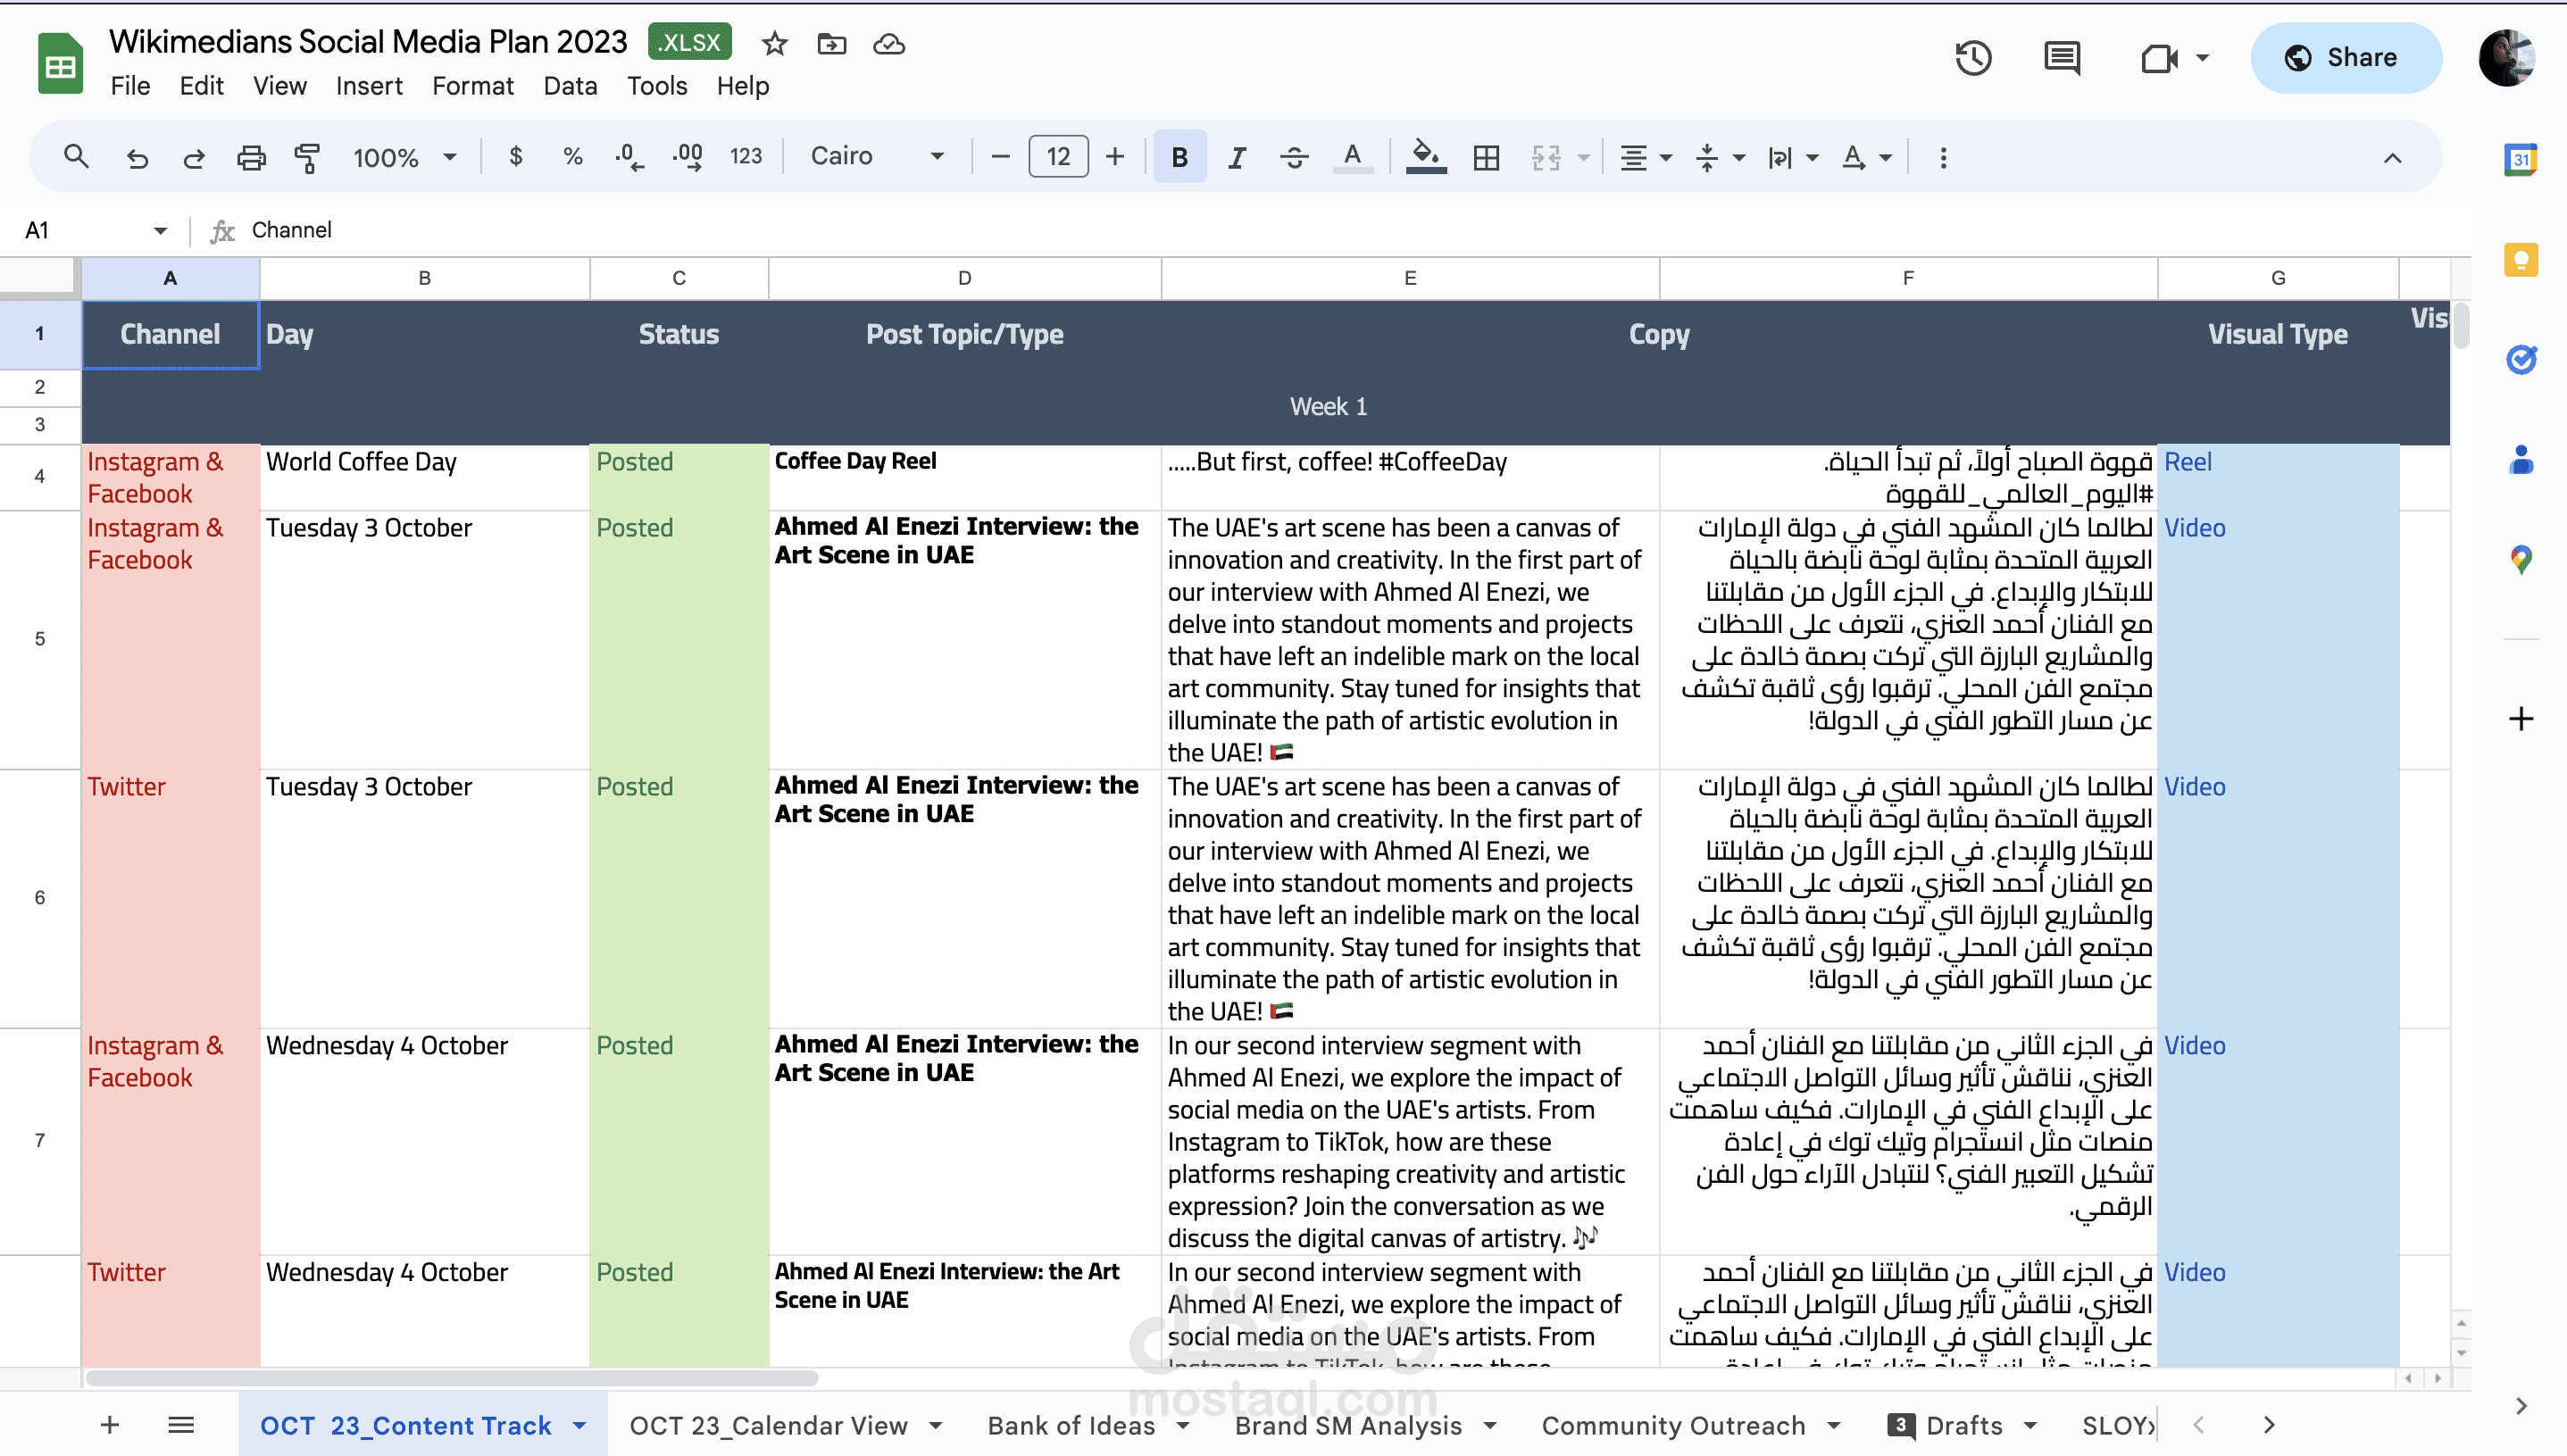Decrease decimal places
The height and width of the screenshot is (1456, 2567).
coord(629,157)
